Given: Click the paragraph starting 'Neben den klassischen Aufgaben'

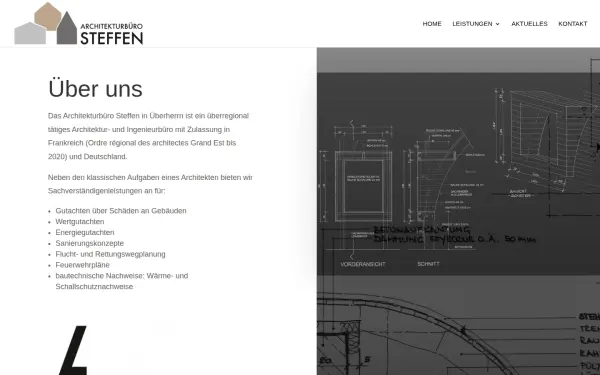Looking at the screenshot, I should pos(150,184).
